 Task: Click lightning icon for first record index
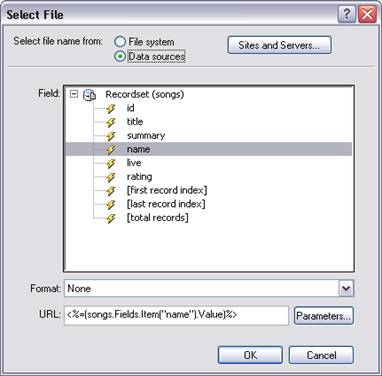click(111, 190)
